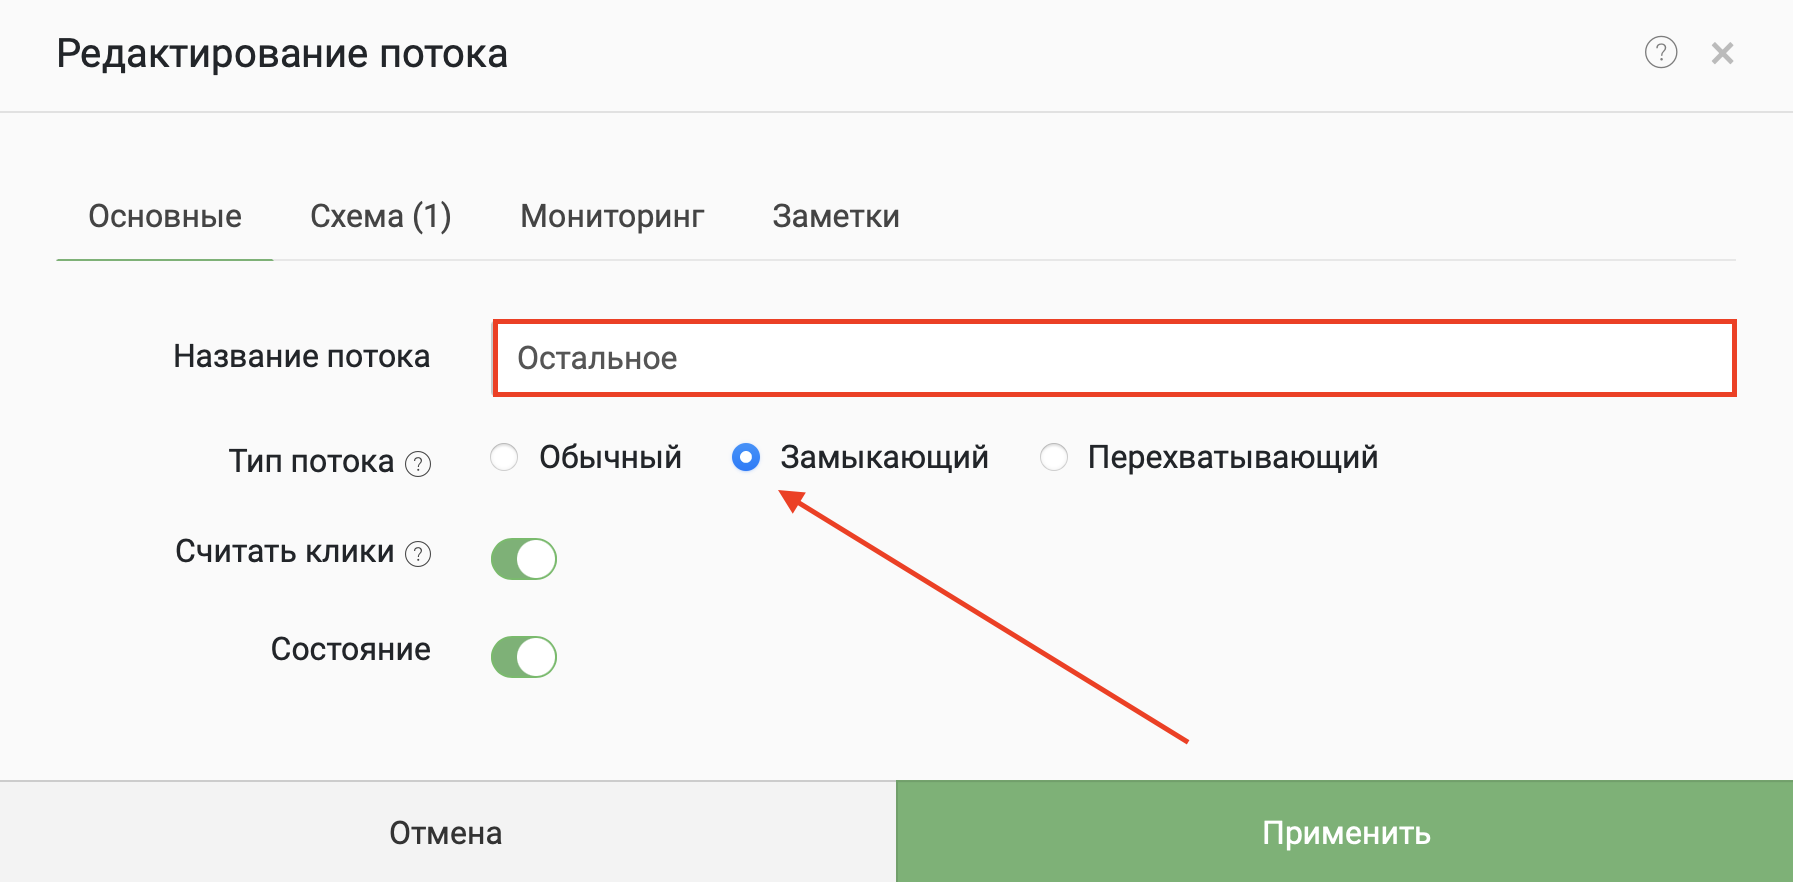Click the Считать клики label text

point(284,552)
